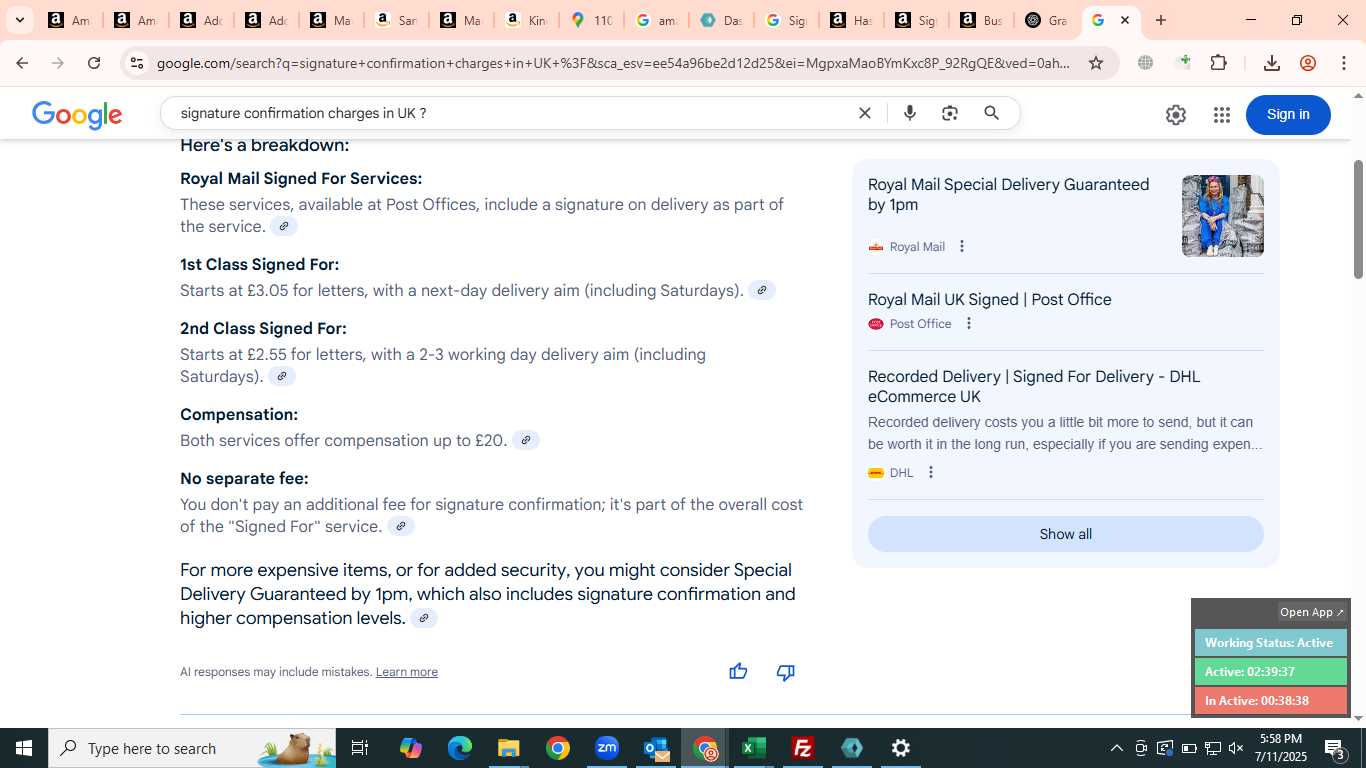Go to Google homepage via logo
The image size is (1366, 768).
point(77,115)
